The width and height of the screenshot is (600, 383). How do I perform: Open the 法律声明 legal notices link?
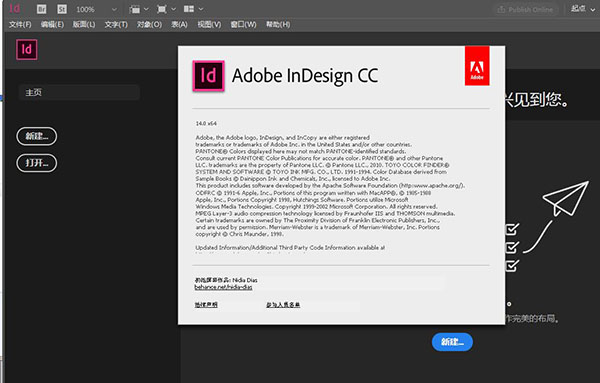pyautogui.click(x=206, y=305)
